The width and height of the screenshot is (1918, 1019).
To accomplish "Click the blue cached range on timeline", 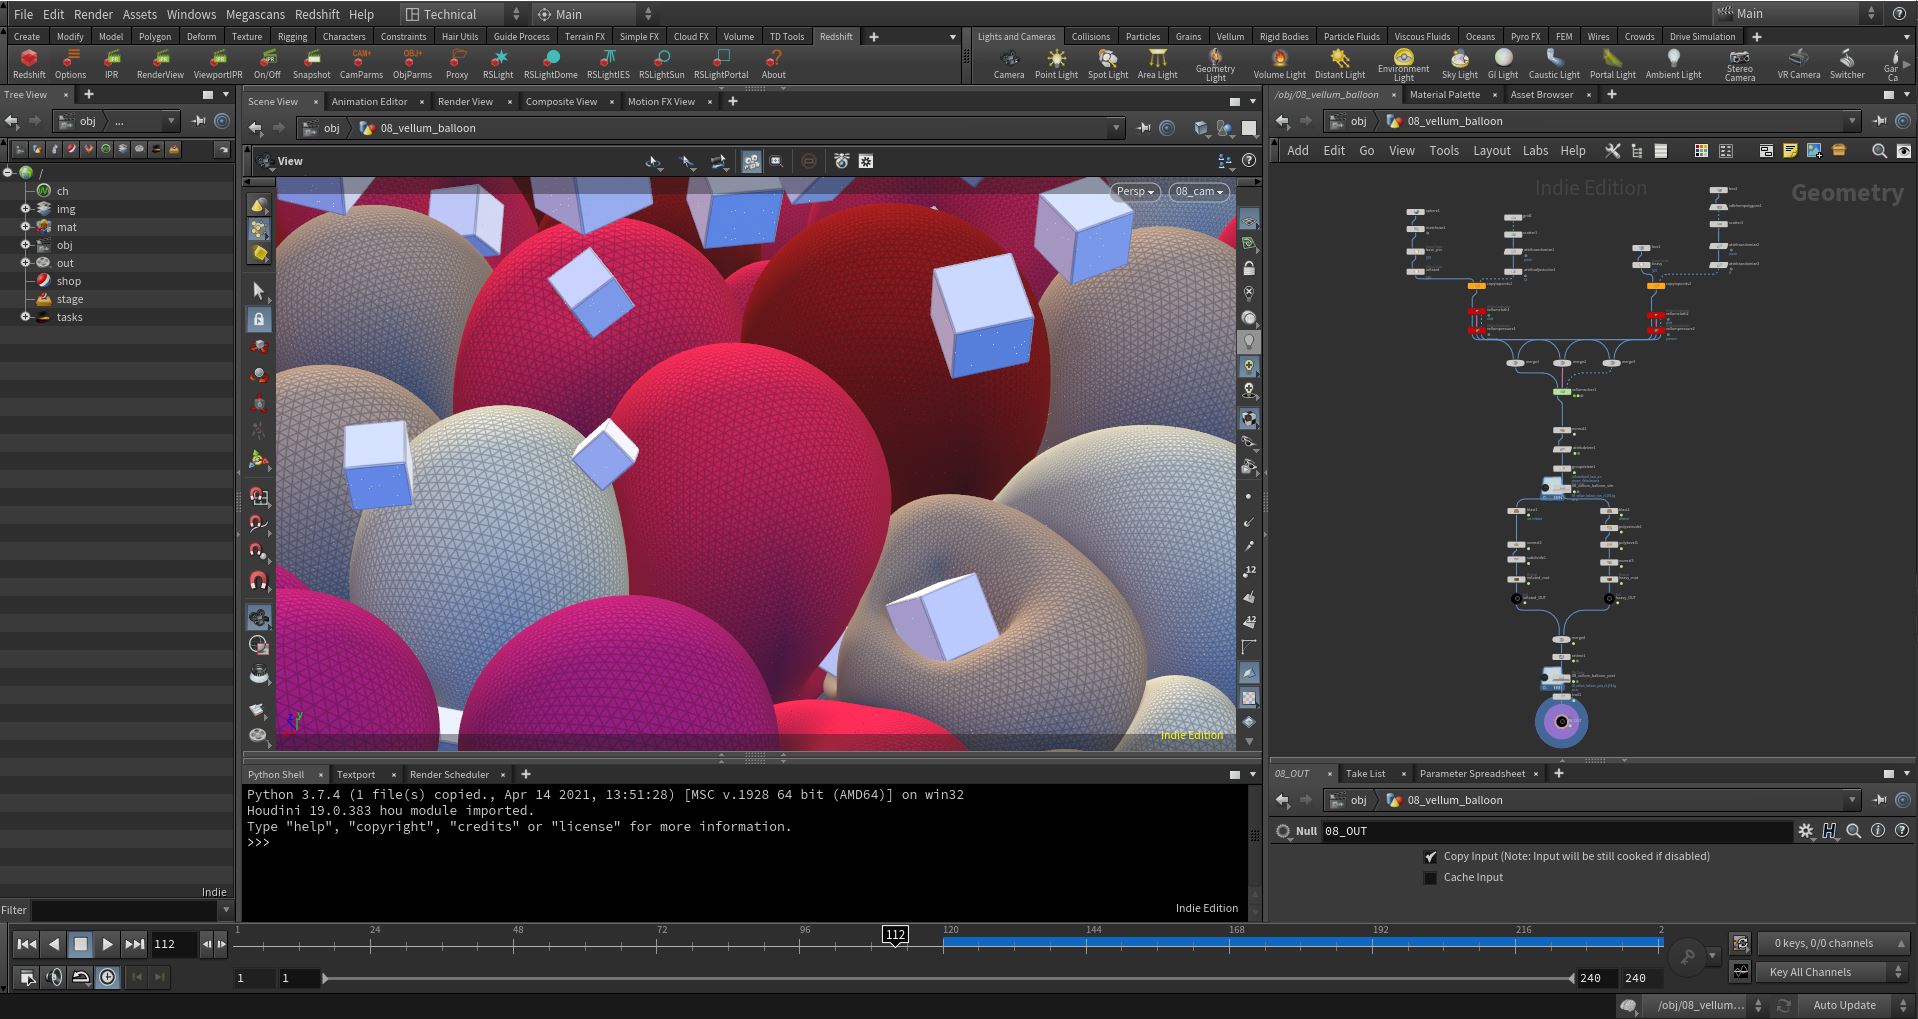I will (1302, 942).
